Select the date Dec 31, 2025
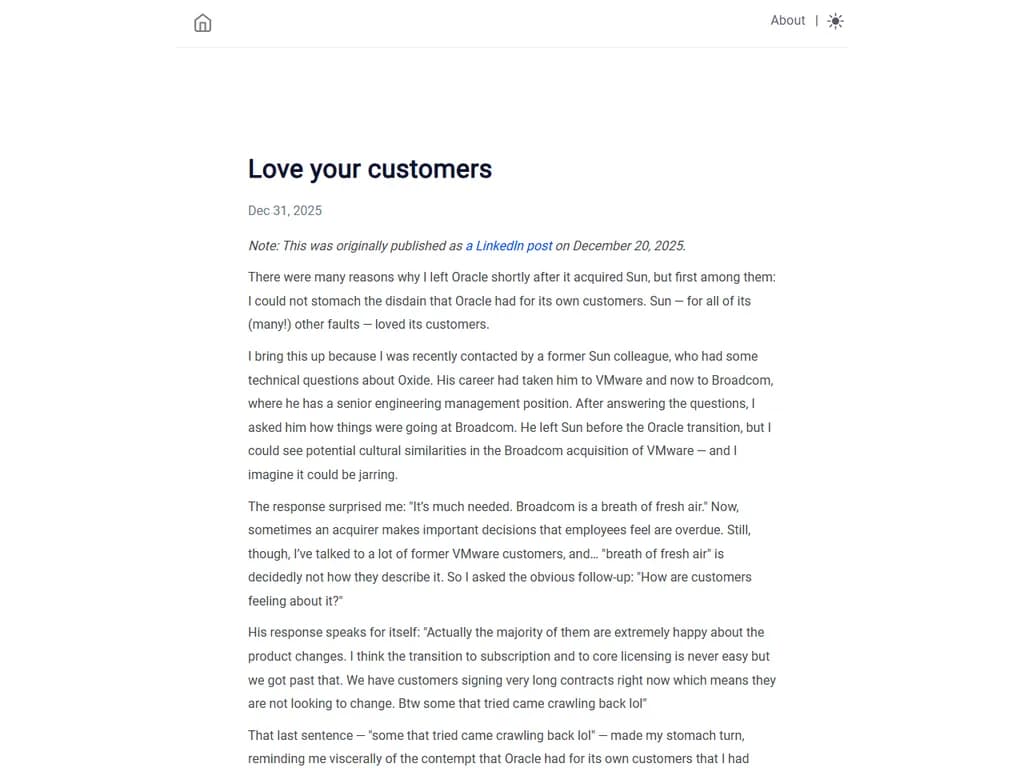 [x=284, y=210]
